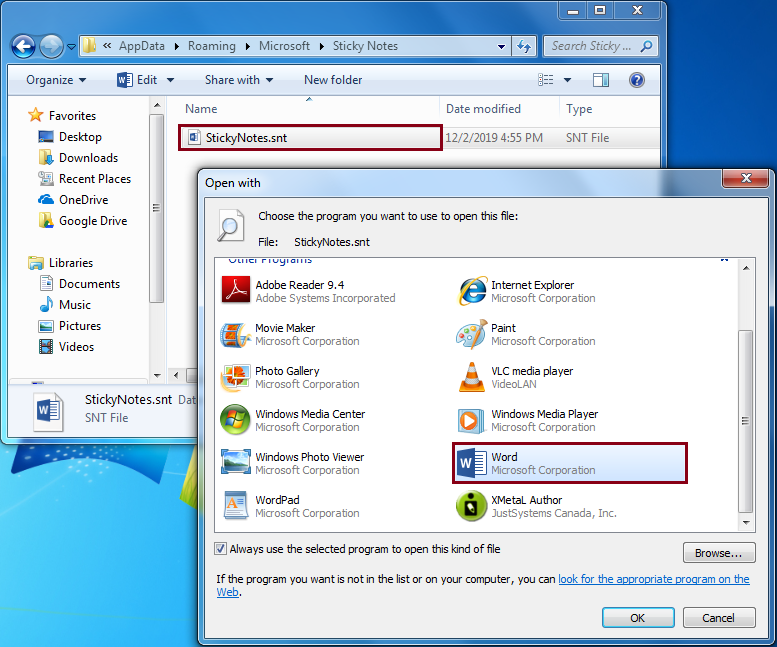Viewport: 777px width, 647px height.
Task: Click the navigation pane scrollbar thumb
Action: 157,208
